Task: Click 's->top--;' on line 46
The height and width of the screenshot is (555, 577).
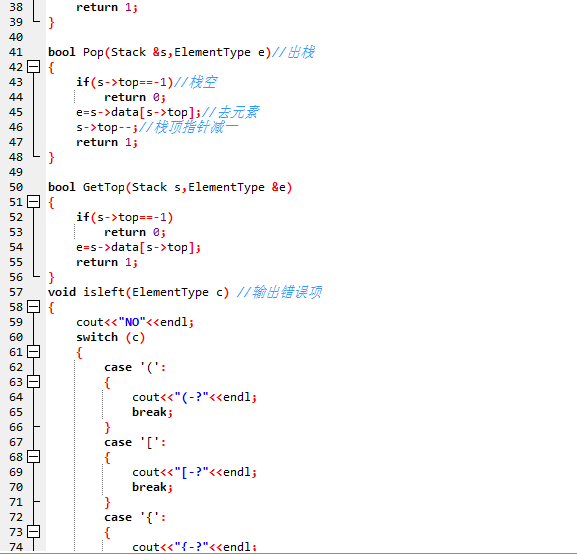Action: (107, 127)
